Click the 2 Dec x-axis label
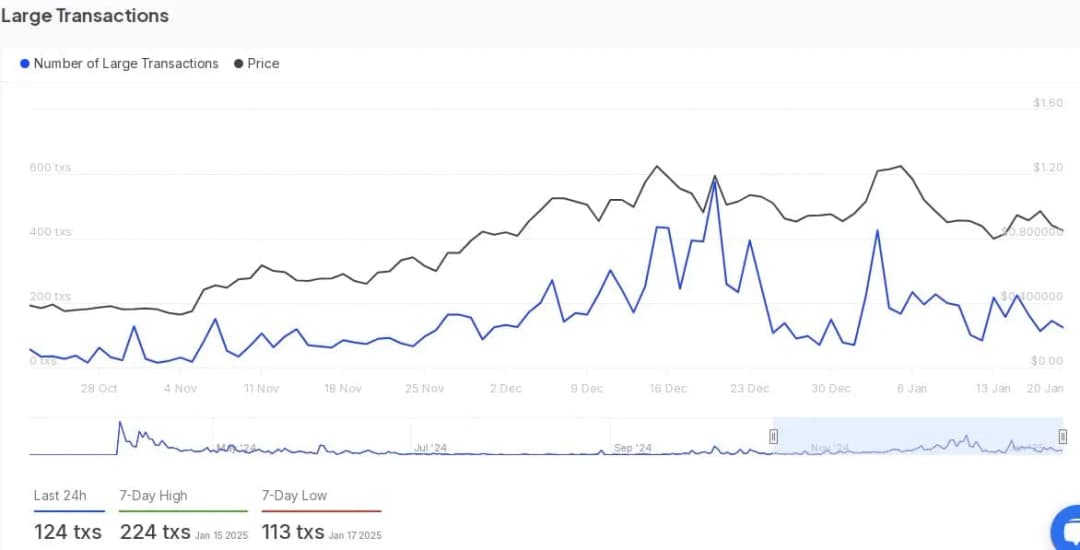This screenshot has height=550, width=1080. click(x=506, y=388)
